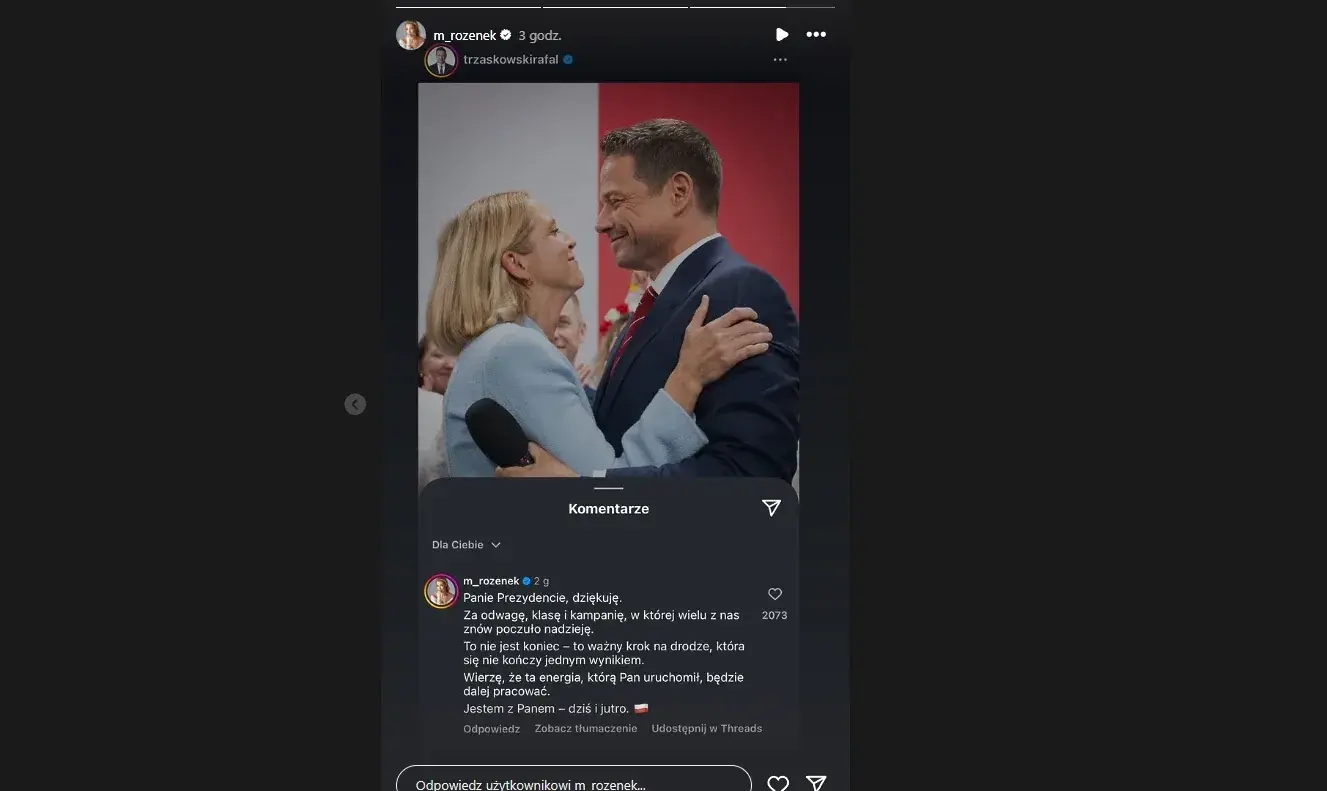The image size is (1327, 791).
Task: Open m_rozenek profile avatar at top
Action: pyautogui.click(x=411, y=35)
